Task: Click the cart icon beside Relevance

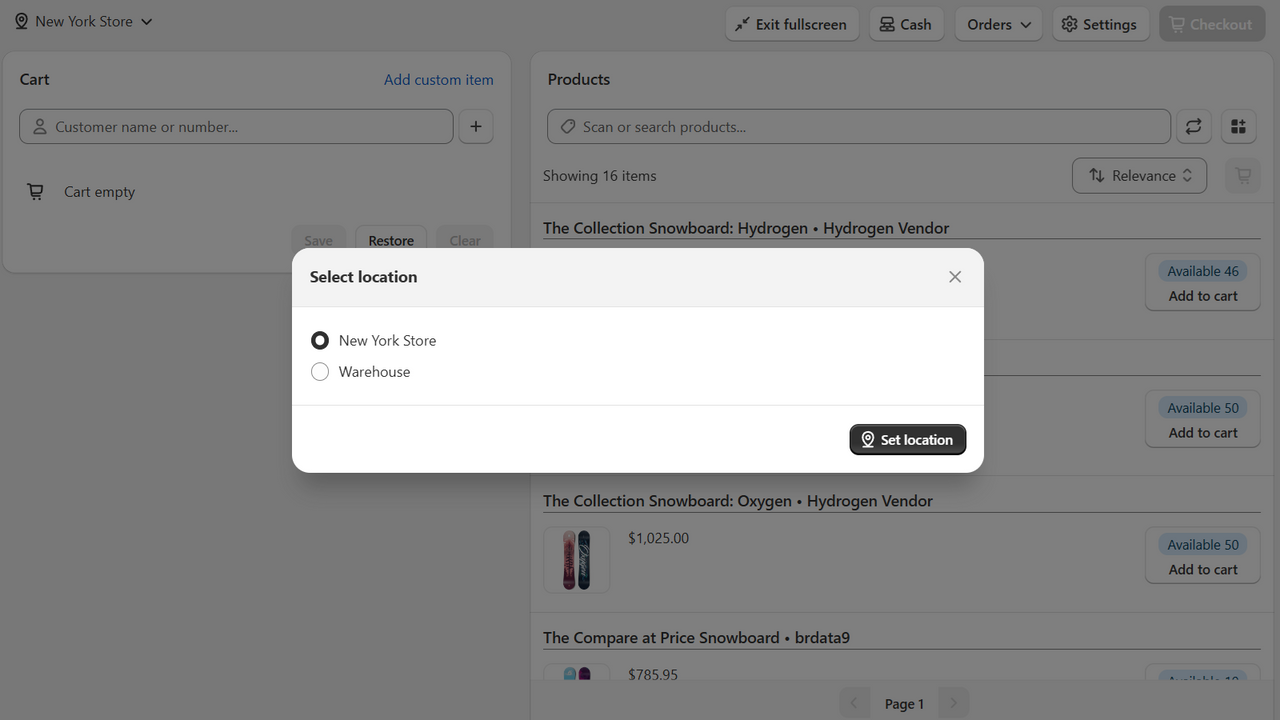Action: point(1243,176)
